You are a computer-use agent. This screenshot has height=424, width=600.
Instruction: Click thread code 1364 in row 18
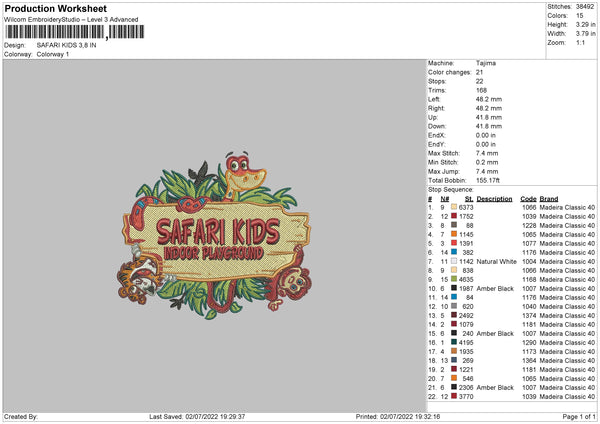pyautogui.click(x=529, y=360)
